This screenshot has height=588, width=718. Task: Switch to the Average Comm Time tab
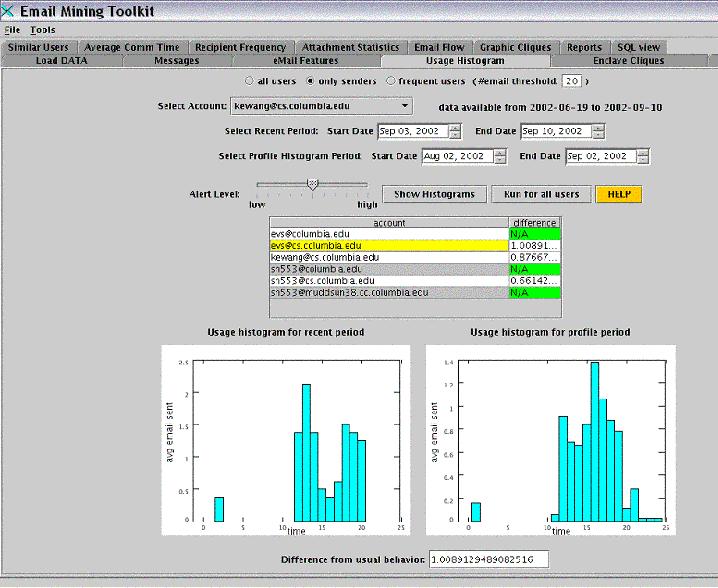132,47
